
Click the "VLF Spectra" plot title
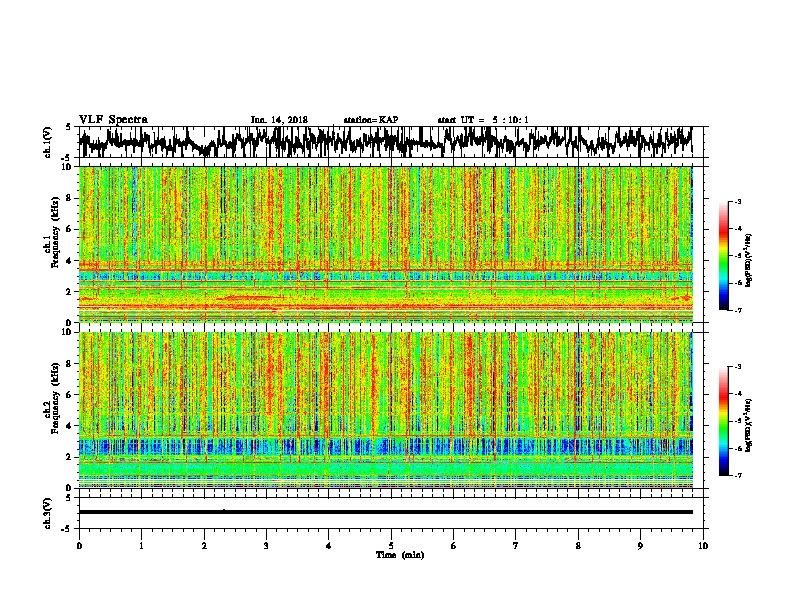point(113,120)
